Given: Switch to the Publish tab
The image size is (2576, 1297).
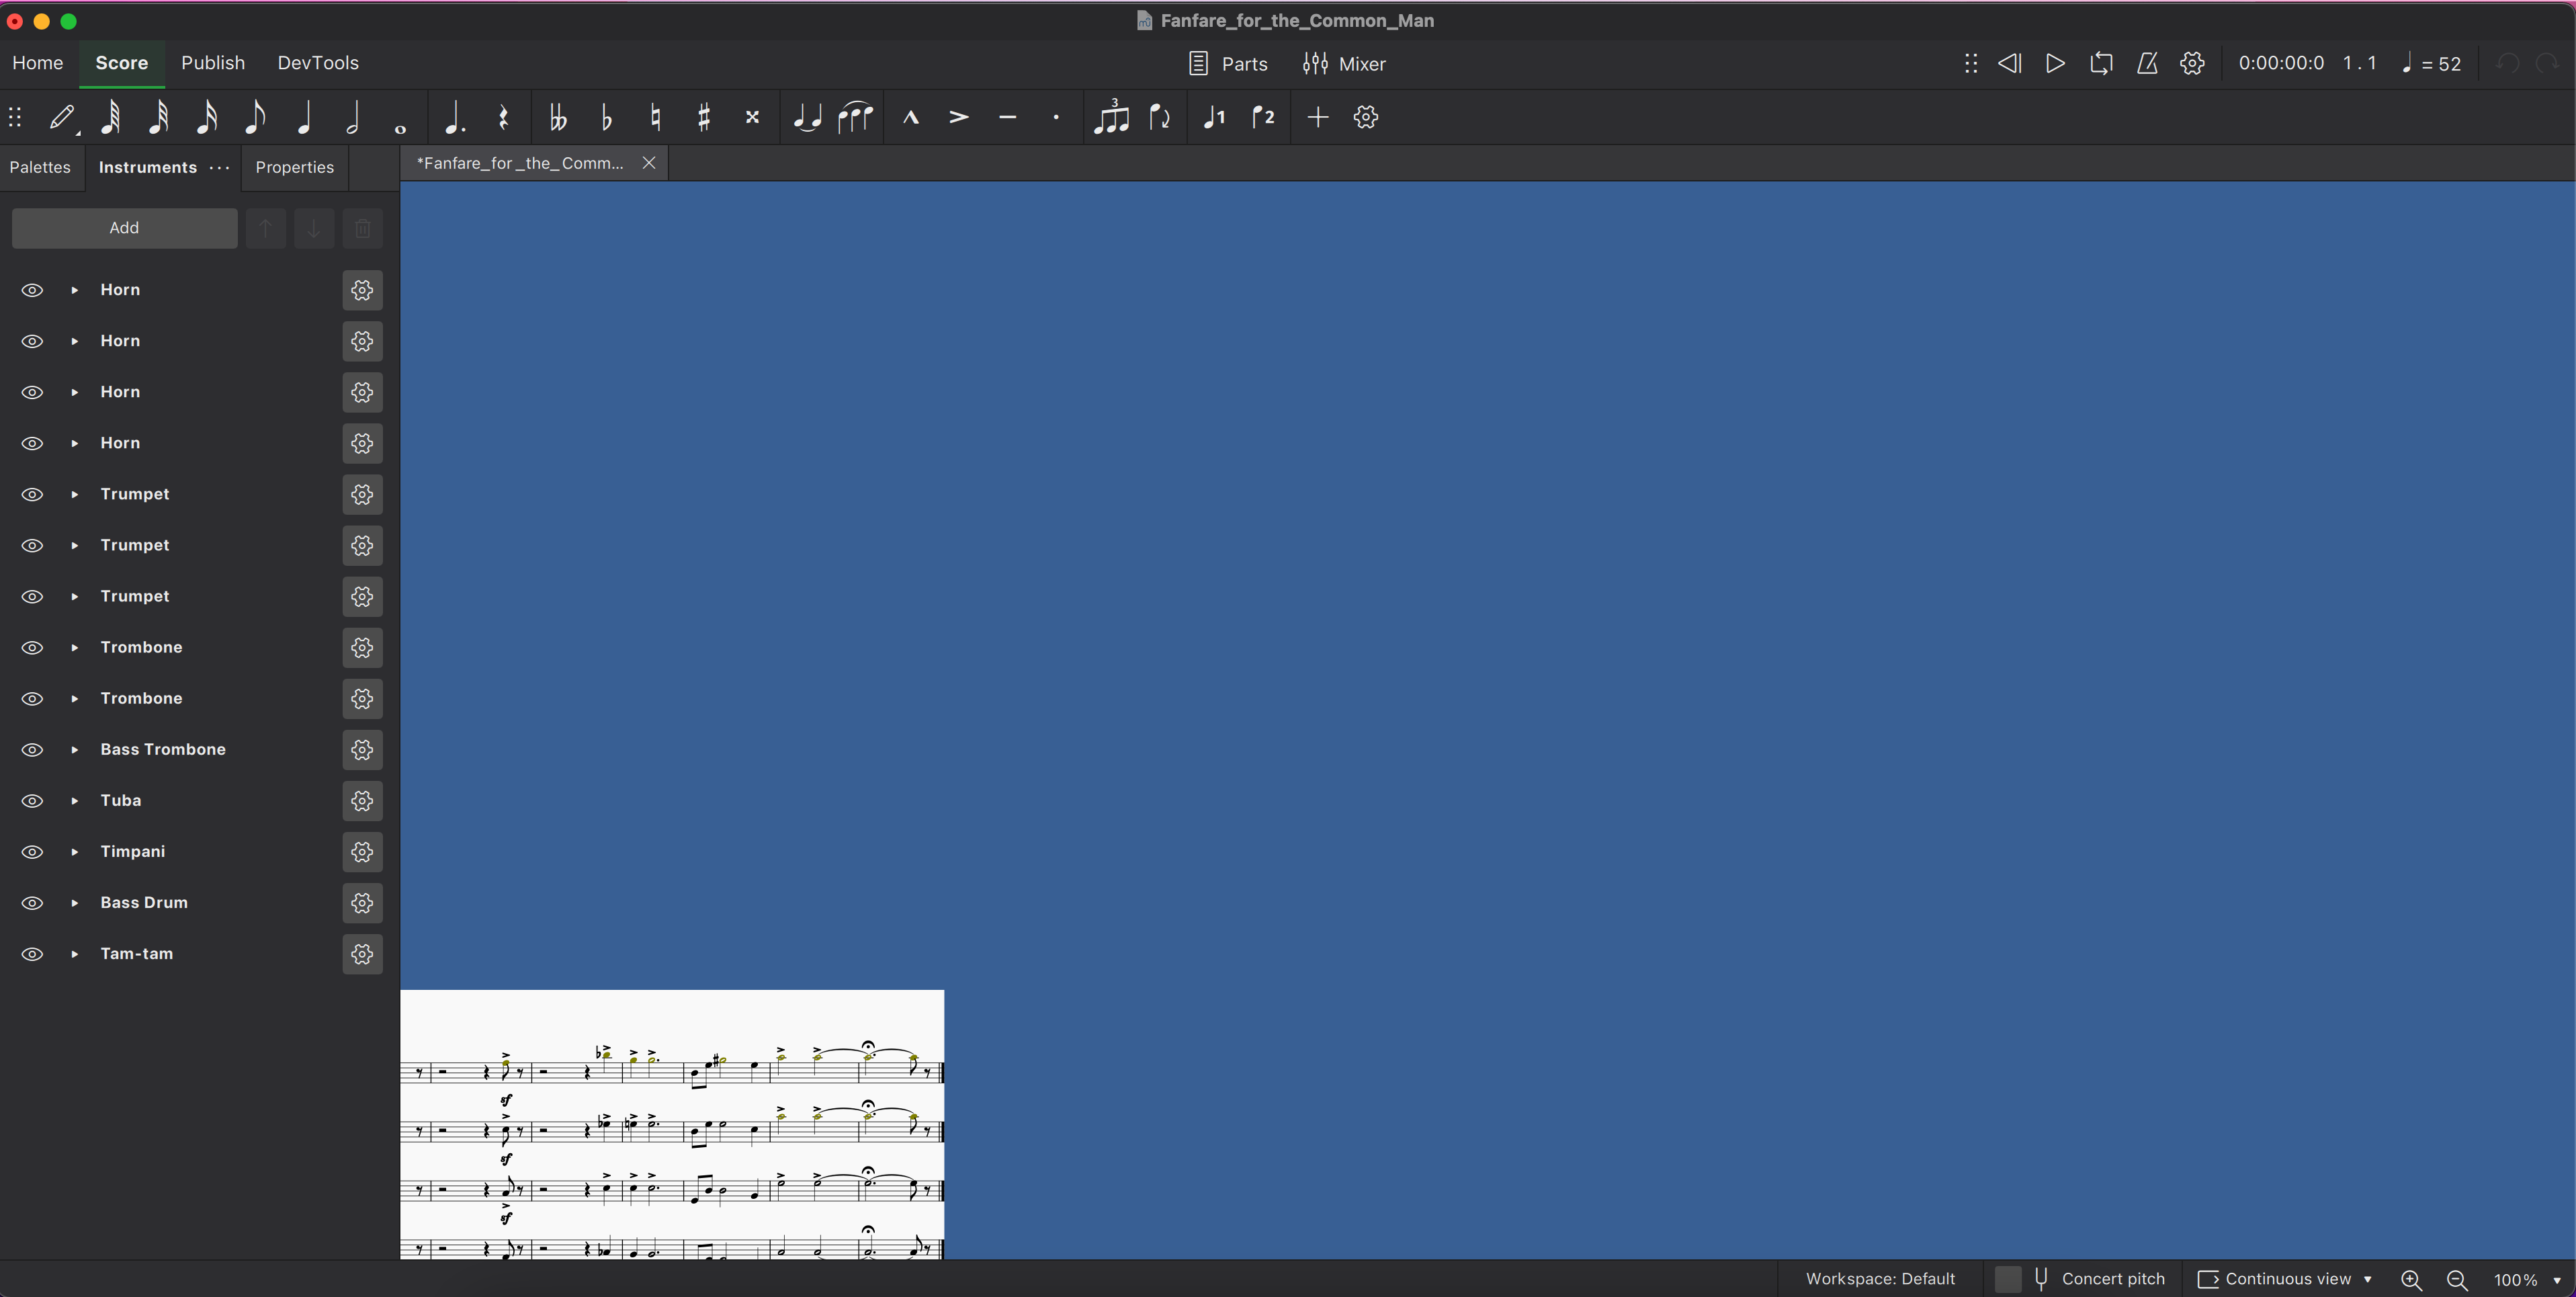Looking at the screenshot, I should 212,62.
